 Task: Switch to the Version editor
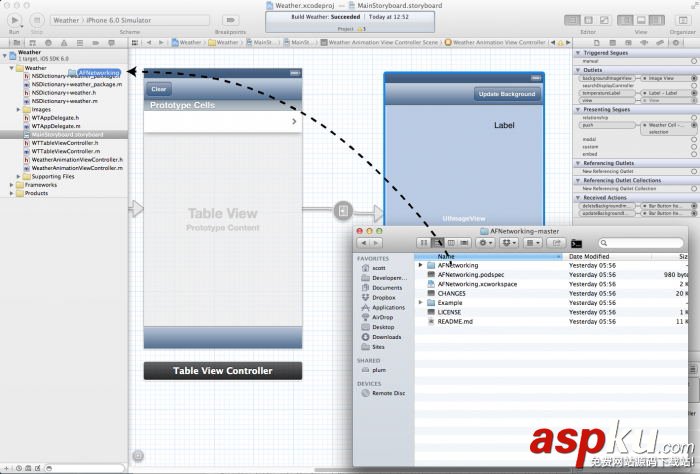tap(604, 21)
